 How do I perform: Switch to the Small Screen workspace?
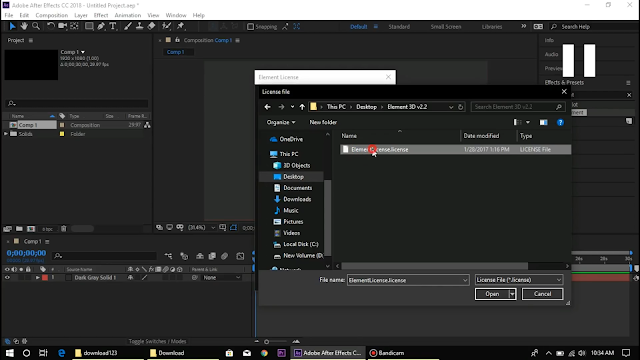tap(446, 27)
